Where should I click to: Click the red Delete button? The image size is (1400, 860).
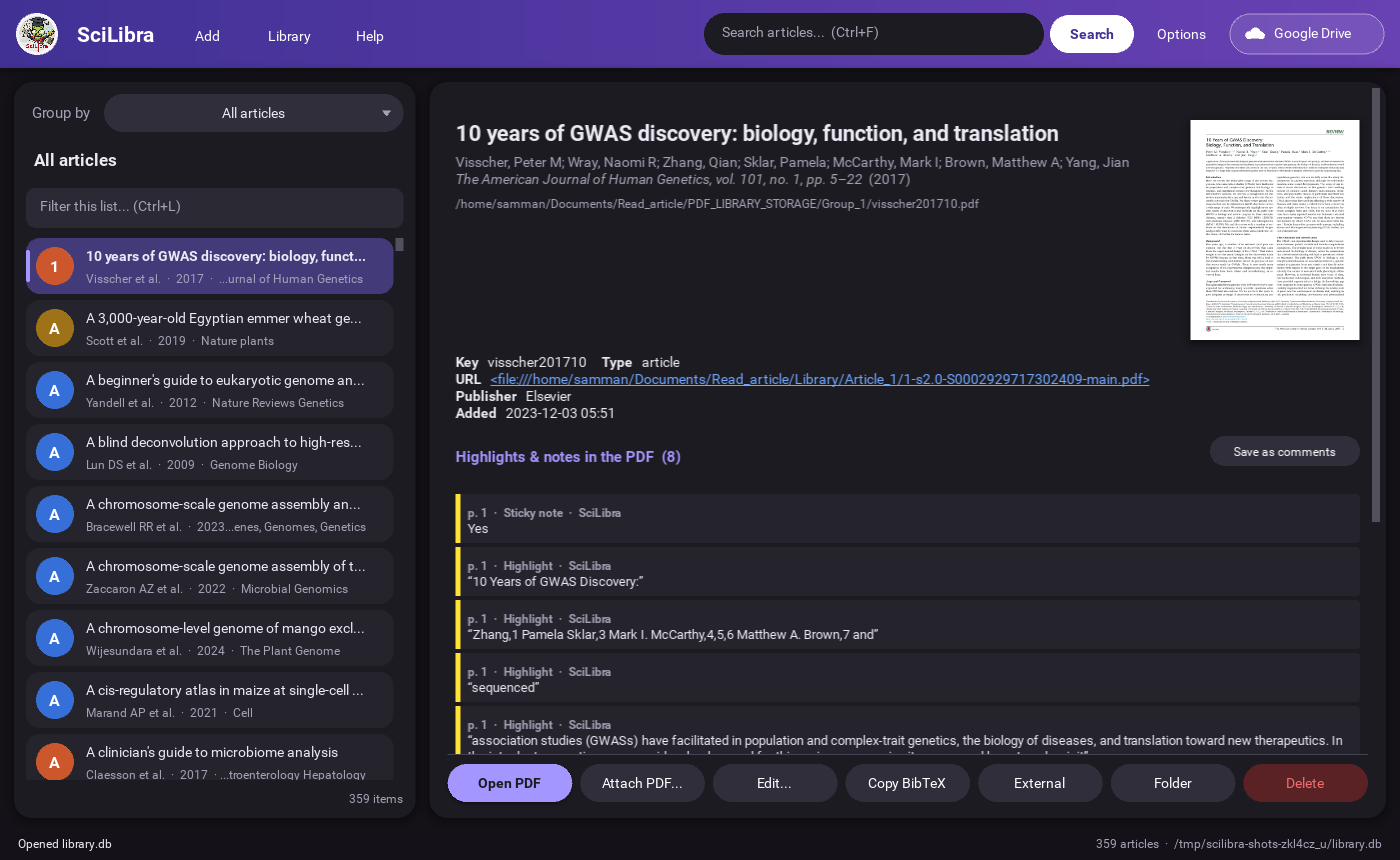click(x=1305, y=783)
